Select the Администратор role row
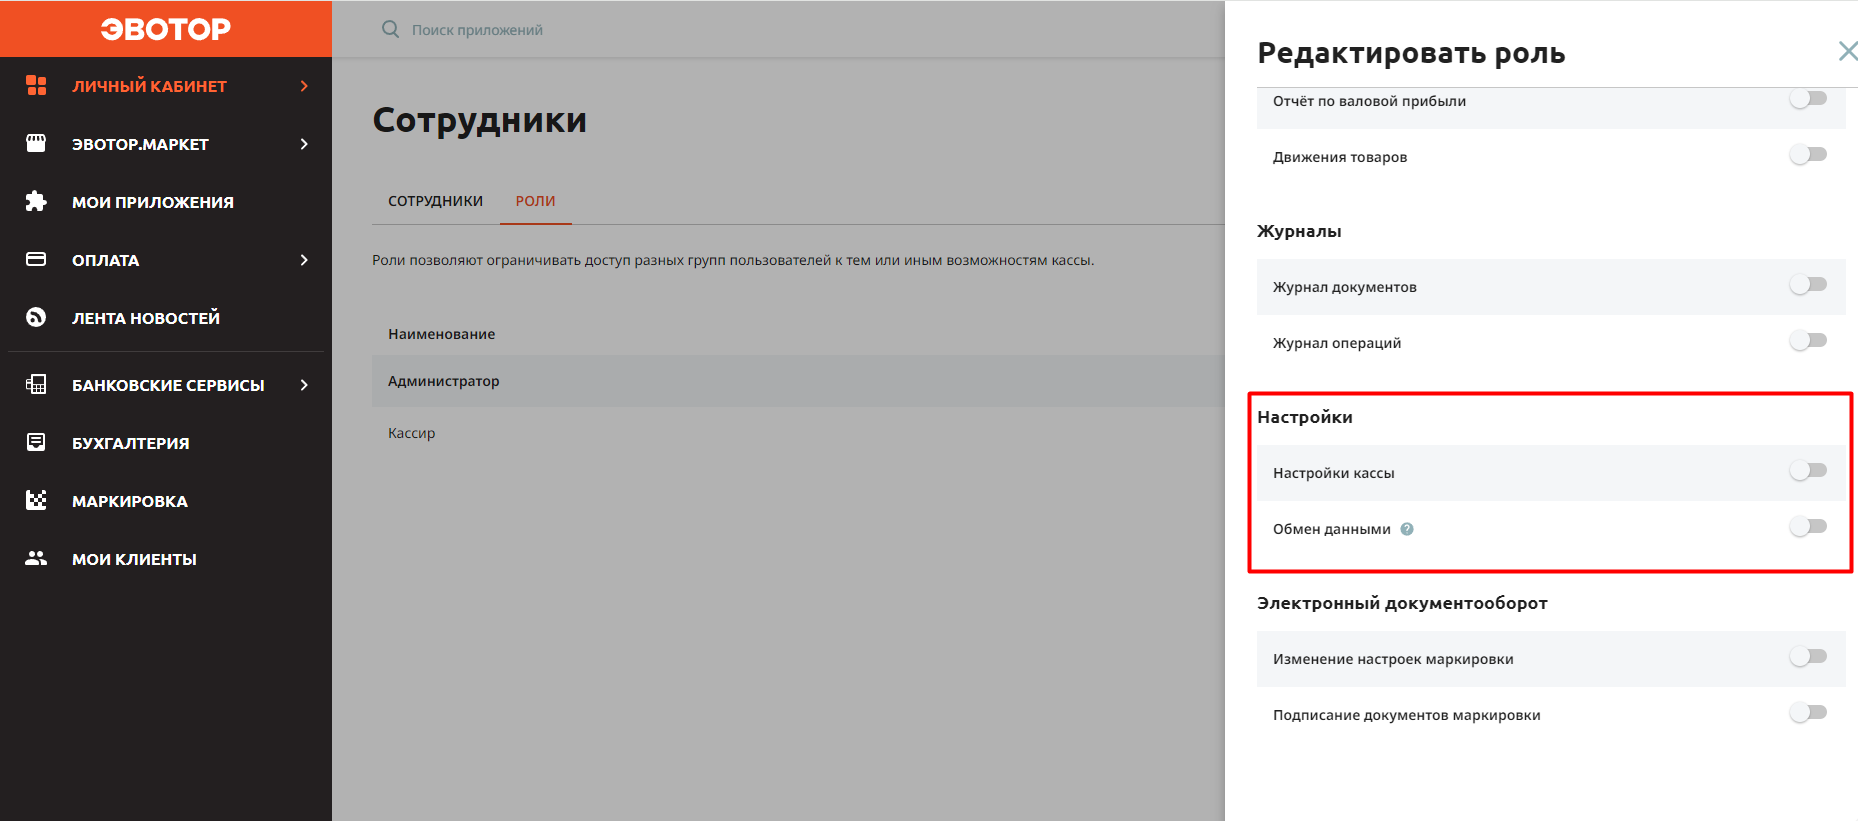 pos(798,381)
